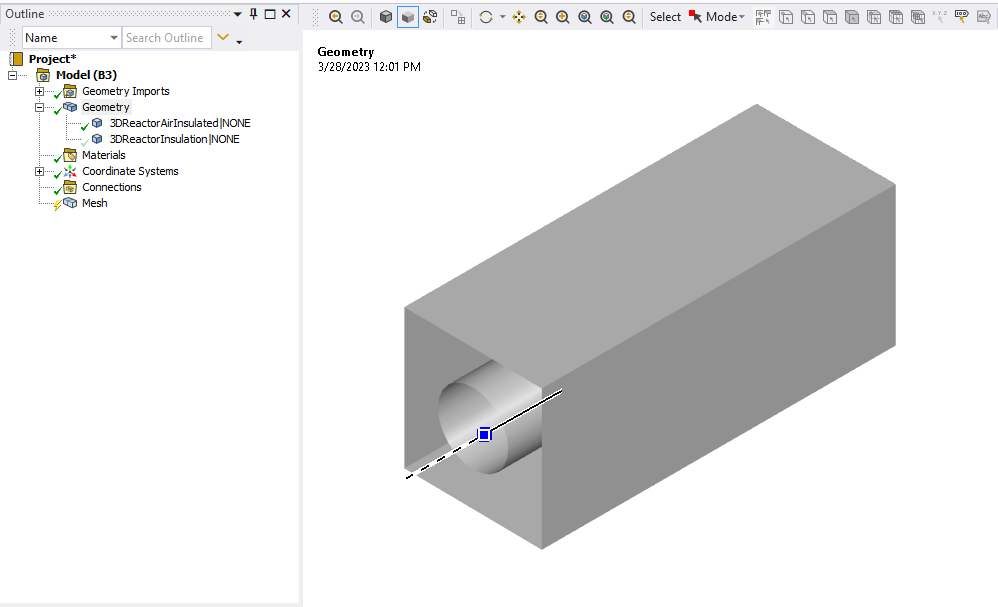Select the Connections tree item
Viewport: 998px width, 607px height.
pos(111,187)
